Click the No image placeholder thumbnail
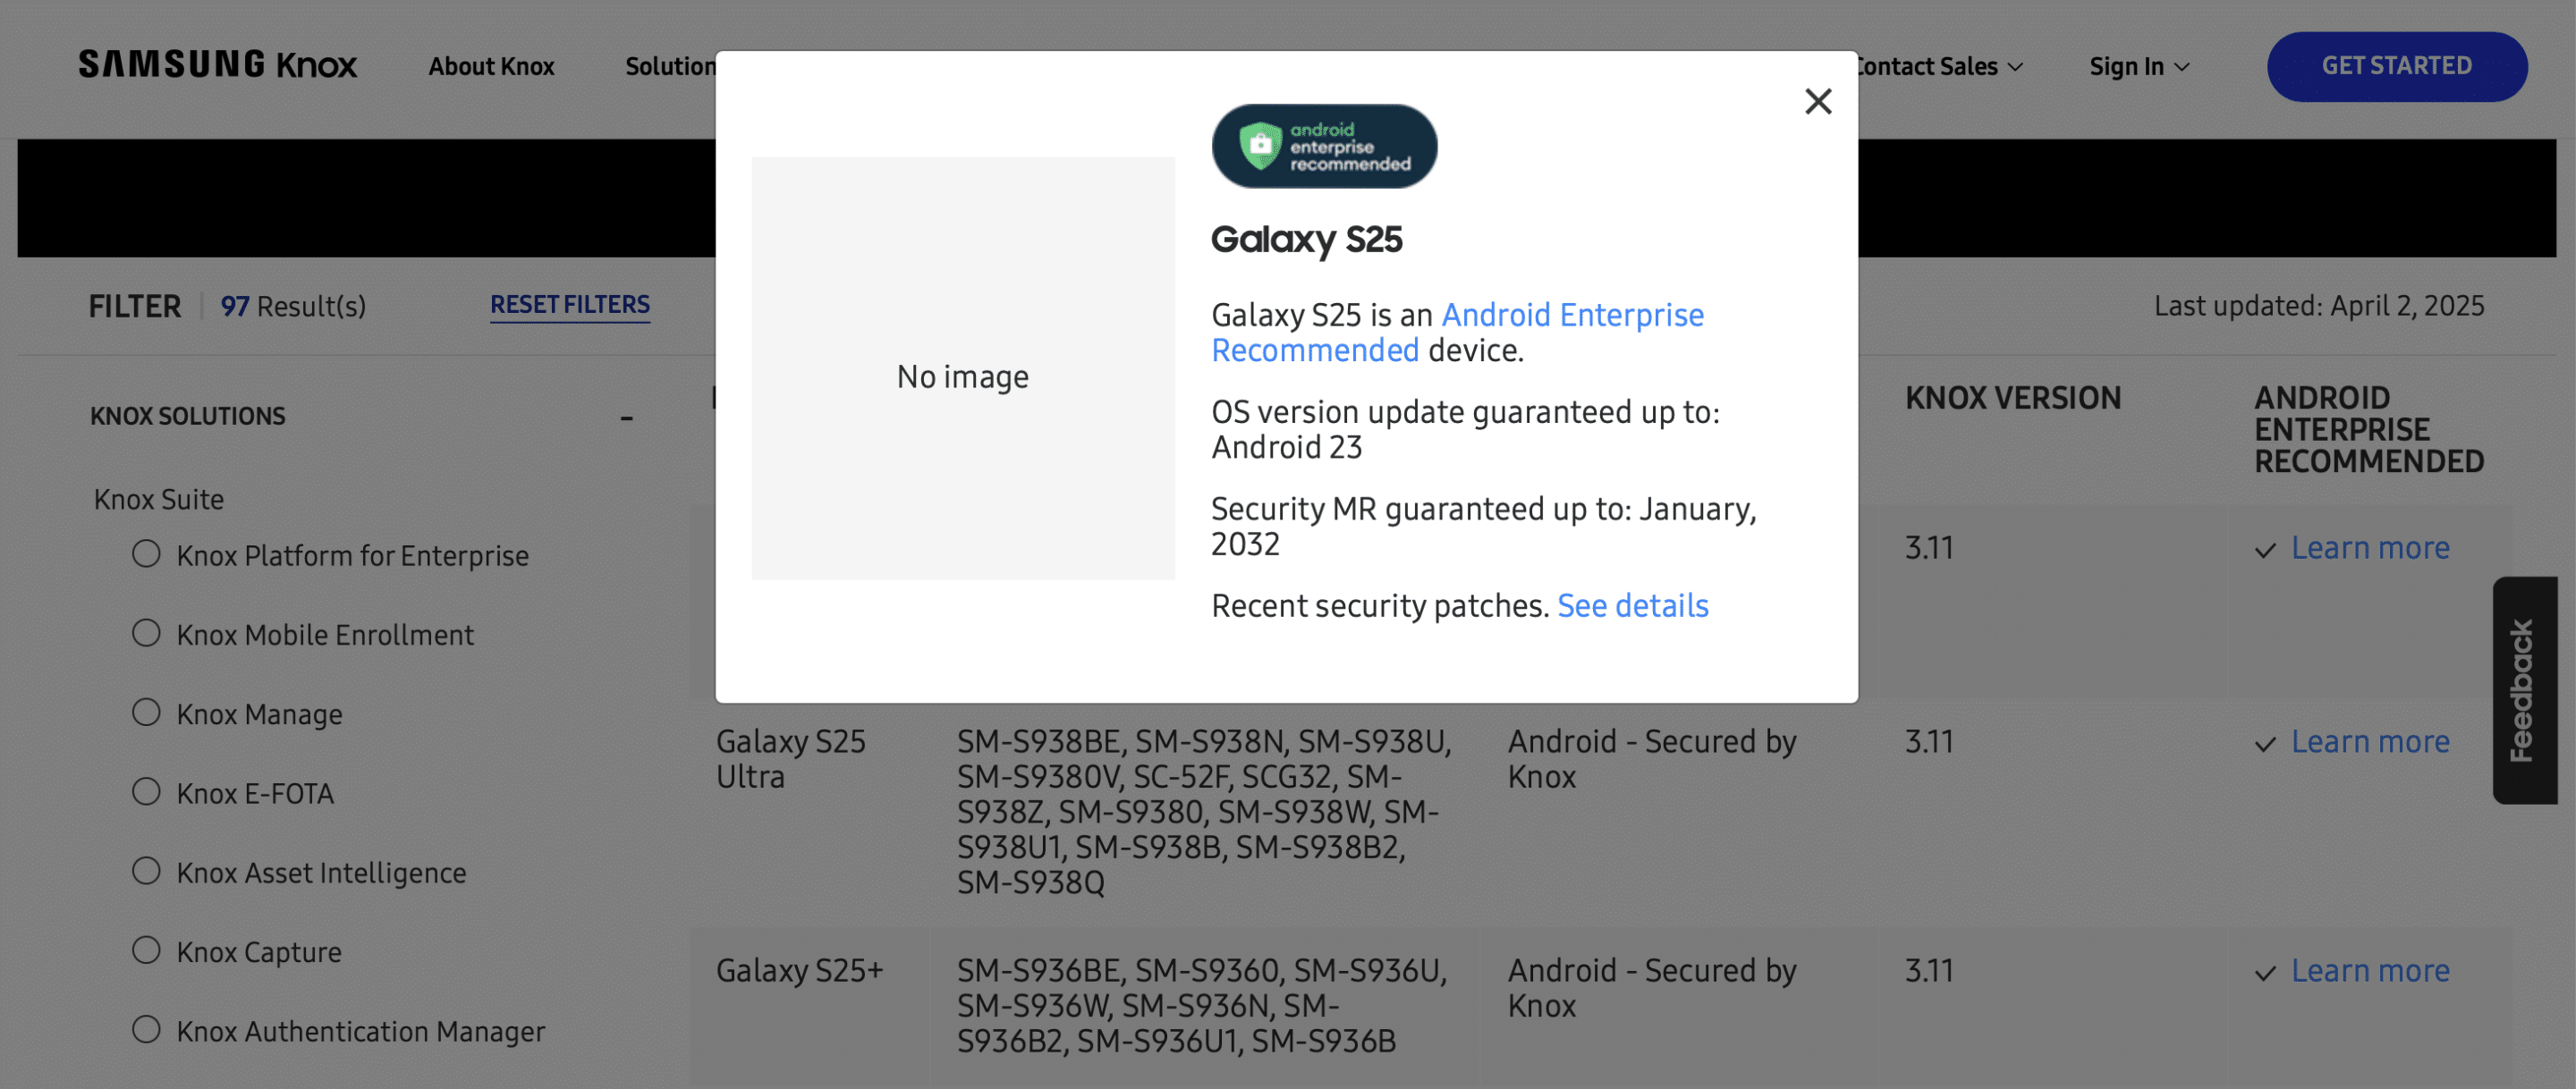This screenshot has height=1089, width=2576. 962,376
